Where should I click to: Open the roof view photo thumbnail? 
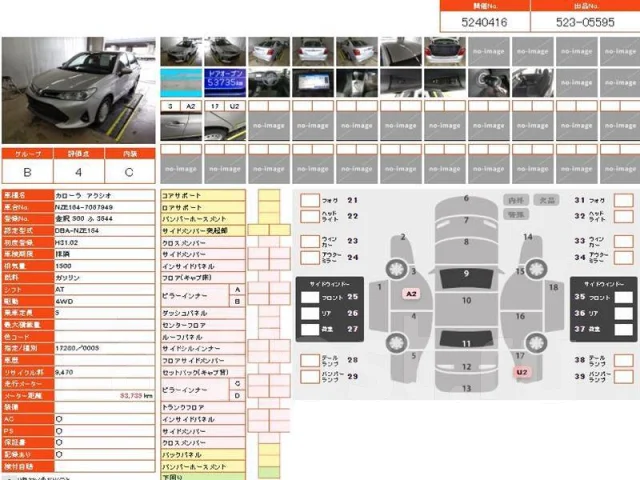click(401, 51)
